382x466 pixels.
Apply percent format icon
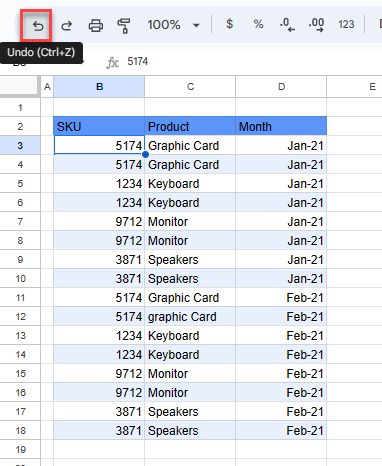click(258, 24)
